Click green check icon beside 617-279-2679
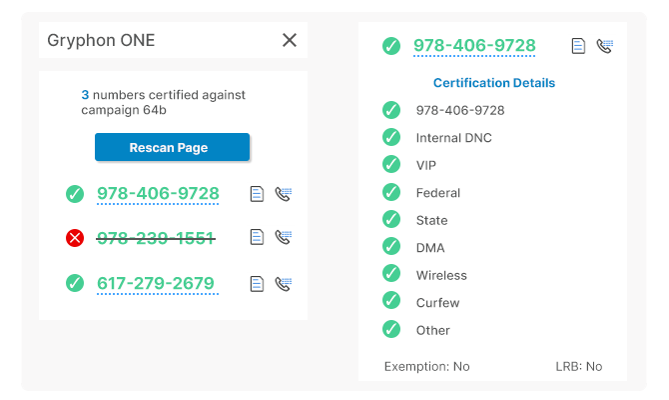This screenshot has height=400, width=669. click(x=75, y=283)
